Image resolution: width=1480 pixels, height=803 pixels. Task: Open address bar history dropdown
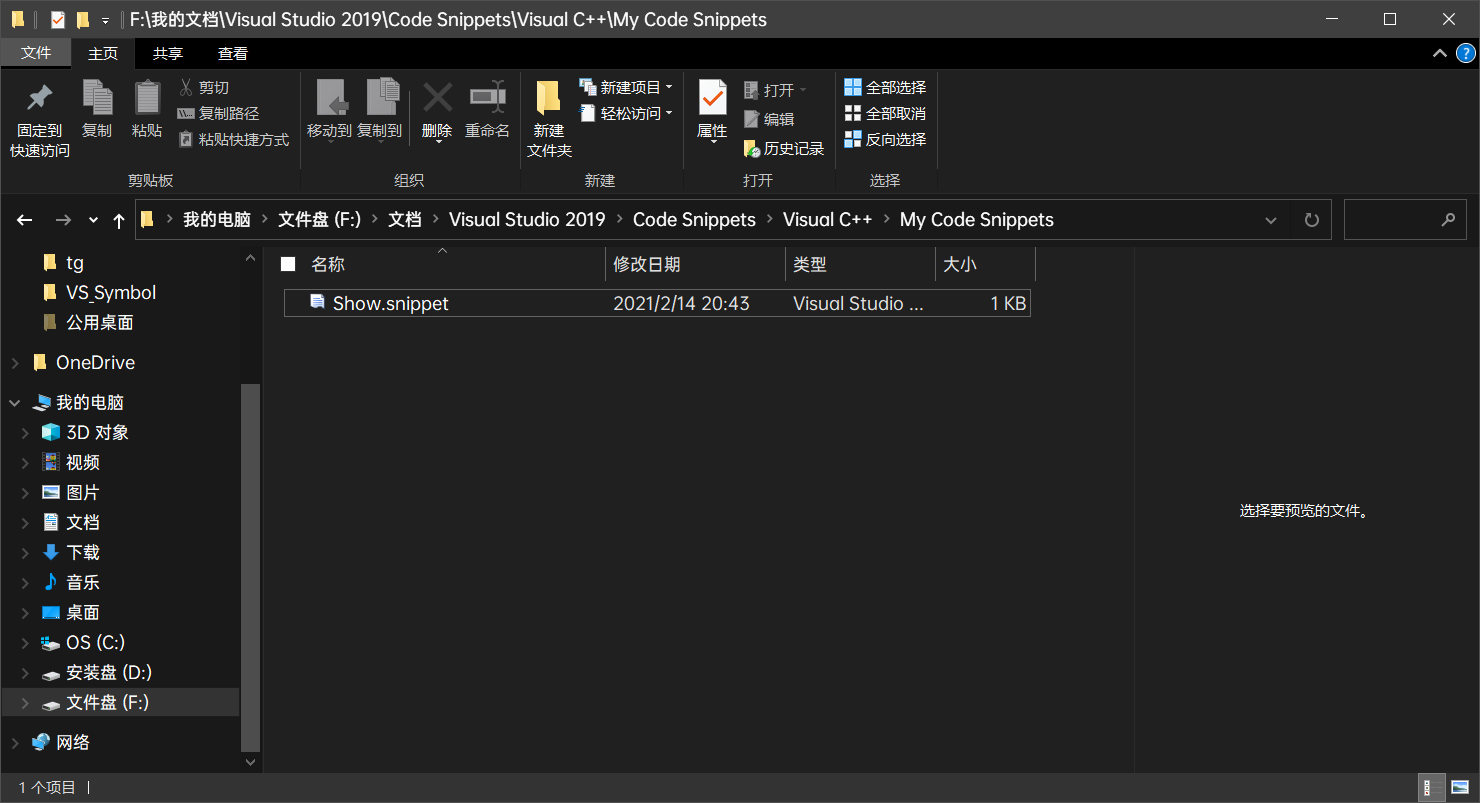(x=1271, y=220)
